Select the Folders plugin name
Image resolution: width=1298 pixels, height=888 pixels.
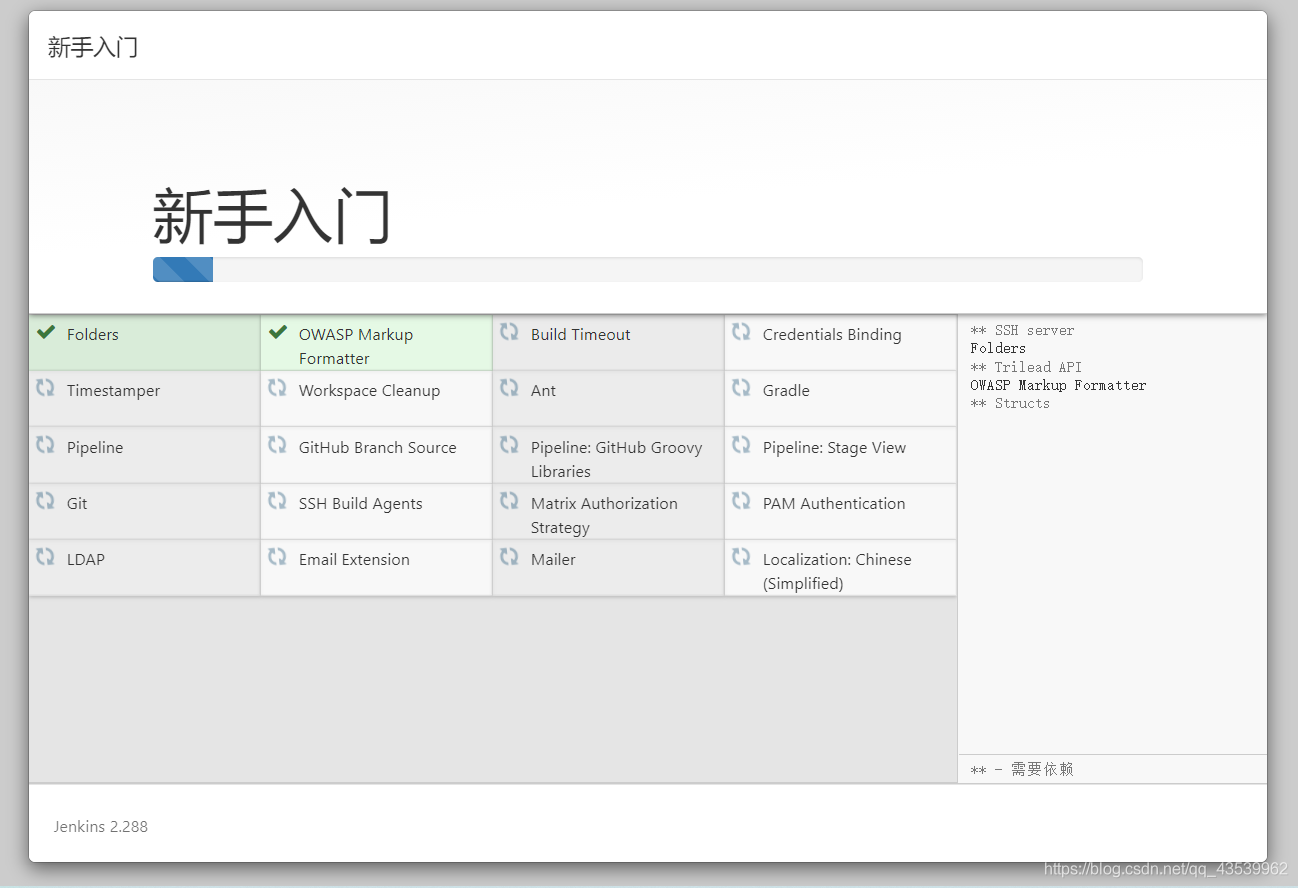pos(92,335)
